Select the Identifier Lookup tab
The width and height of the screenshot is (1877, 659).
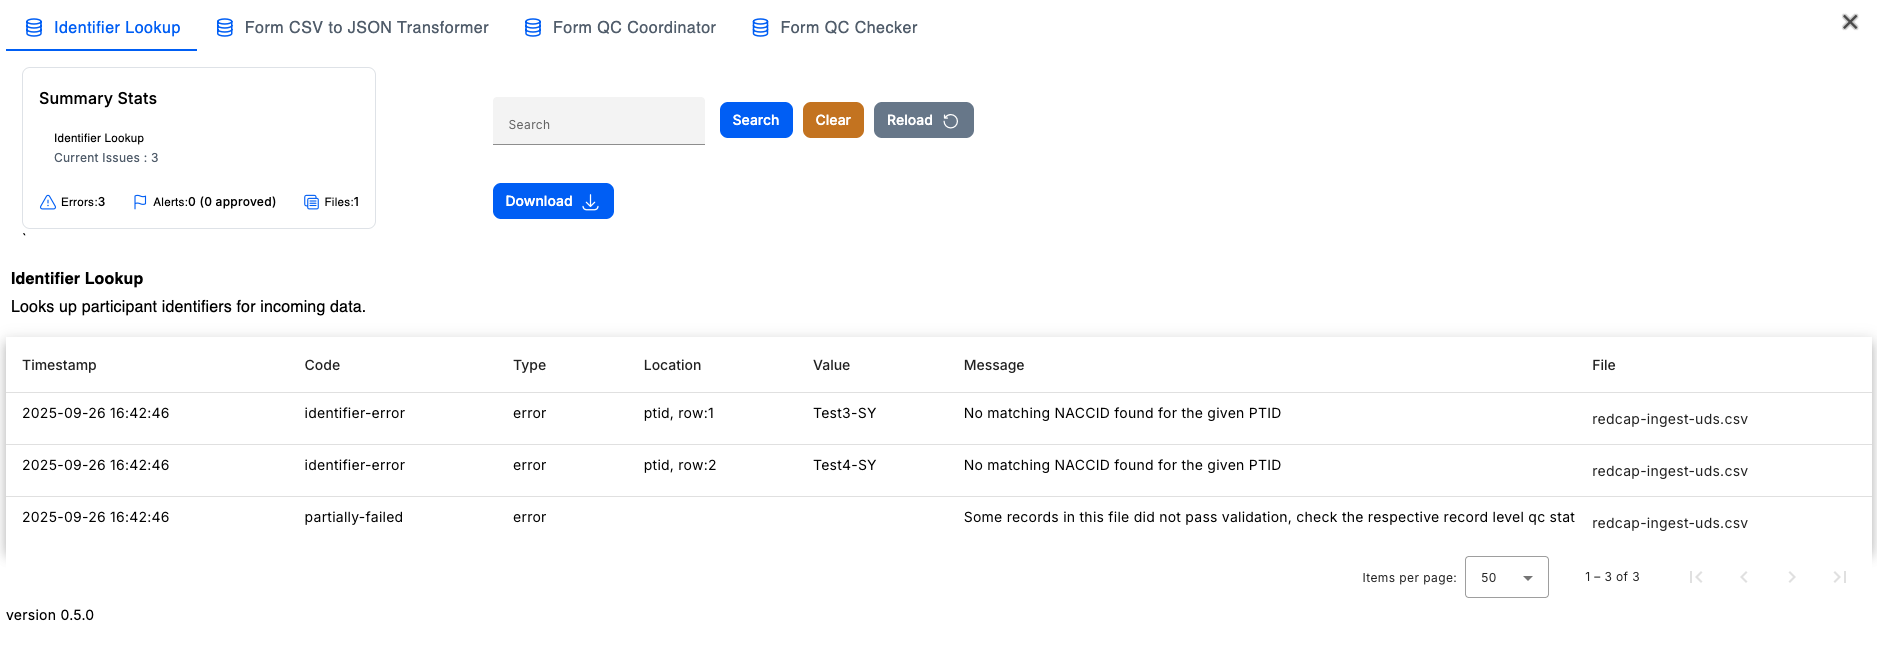[x=103, y=27]
